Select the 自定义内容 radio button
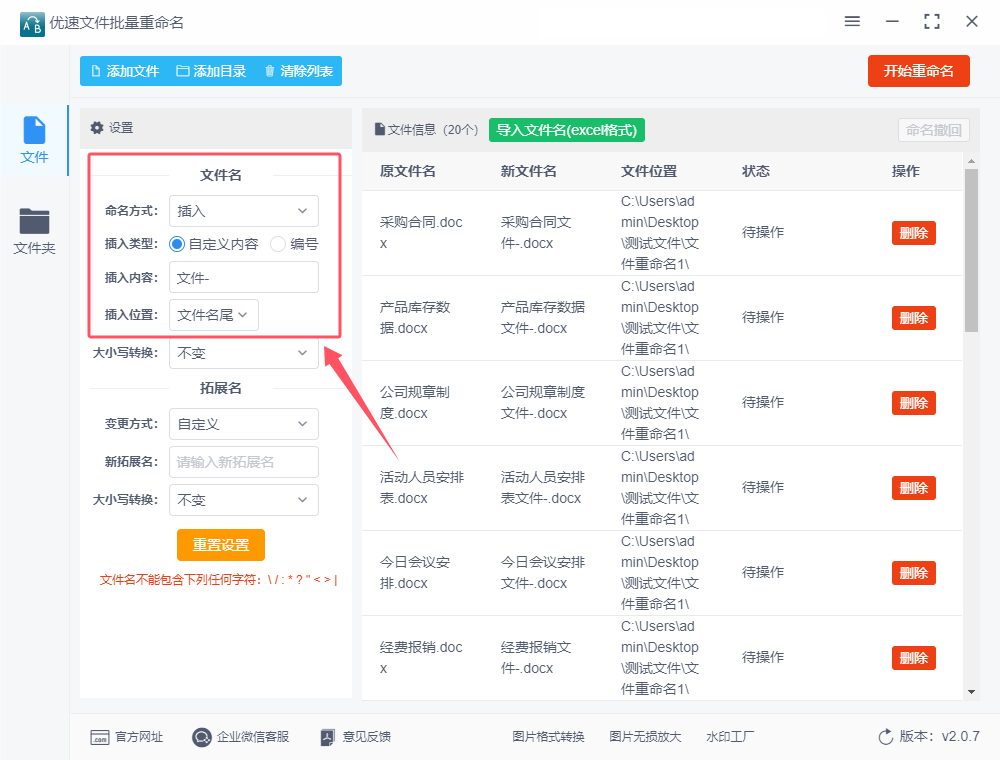The image size is (1000, 760). 177,244
